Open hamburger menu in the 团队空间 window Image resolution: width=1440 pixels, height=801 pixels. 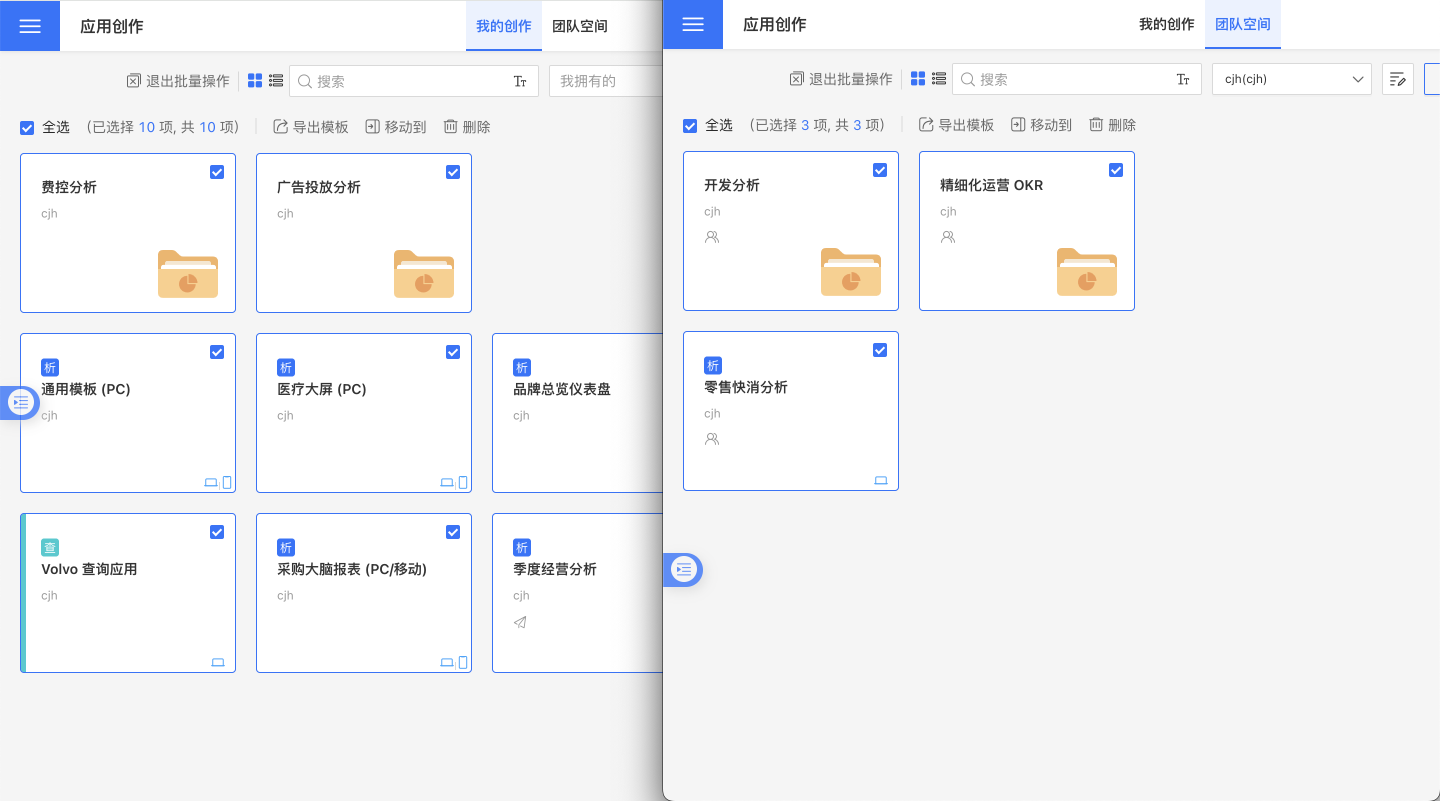[x=693, y=24]
